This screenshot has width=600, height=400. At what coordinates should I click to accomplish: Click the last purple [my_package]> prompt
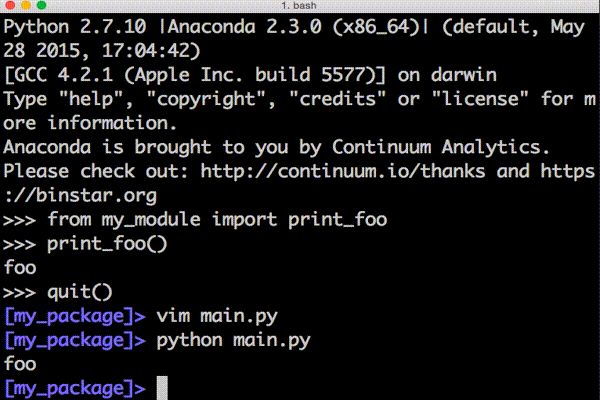(75, 389)
